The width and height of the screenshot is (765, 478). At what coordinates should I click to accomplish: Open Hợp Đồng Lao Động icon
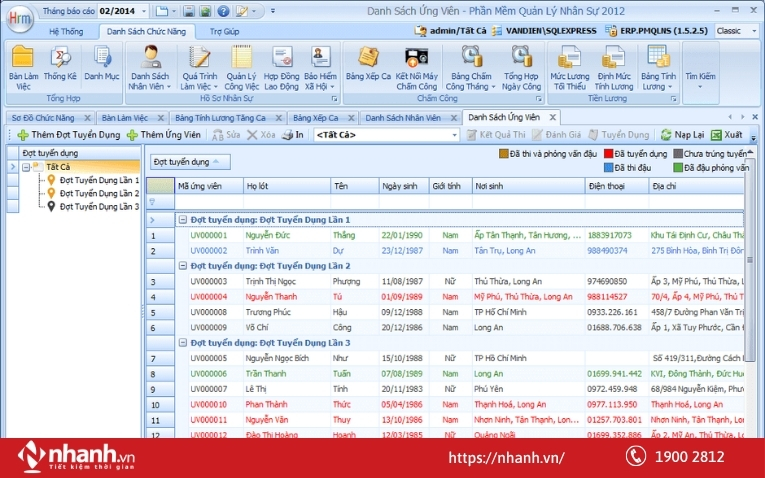281,65
